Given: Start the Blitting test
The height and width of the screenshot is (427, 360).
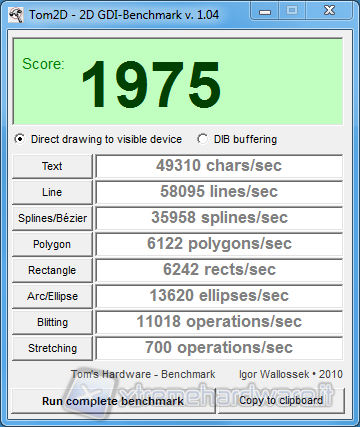Looking at the screenshot, I should (52, 322).
